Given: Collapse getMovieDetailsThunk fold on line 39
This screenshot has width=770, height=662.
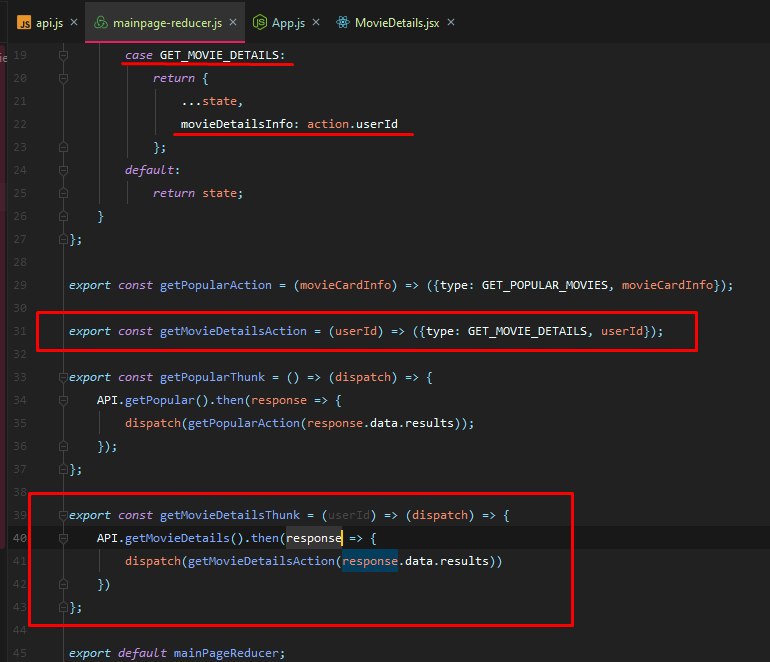Looking at the screenshot, I should [63, 515].
